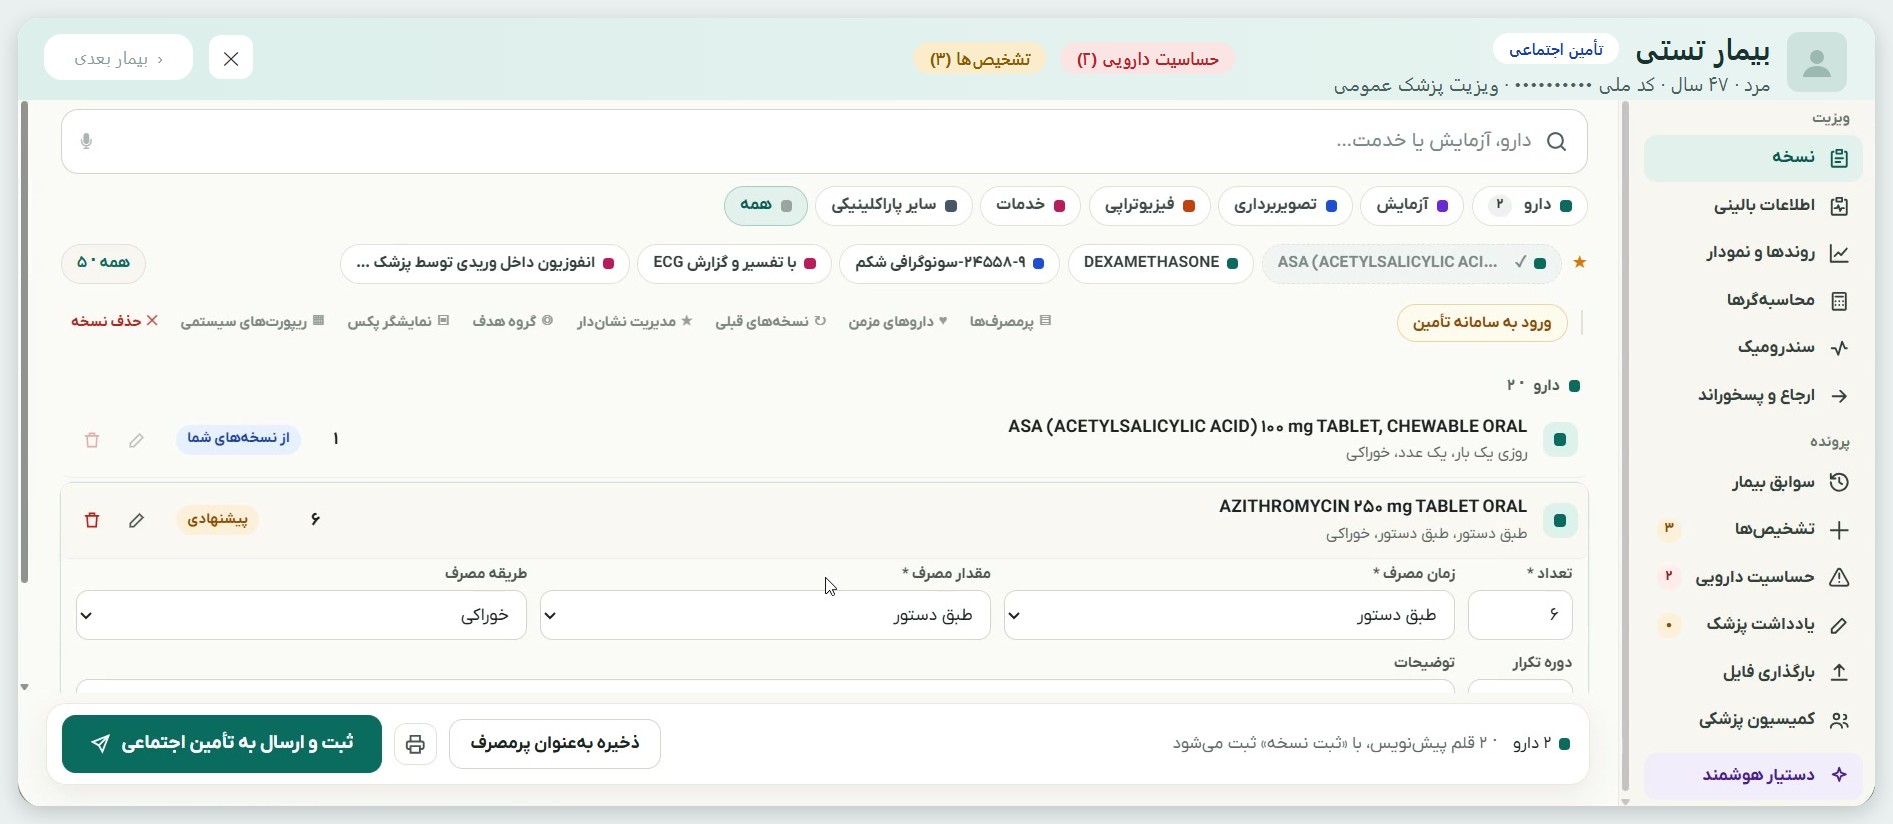
Task: Edit the ASA (ACETYLSALICYLIC ACID) row with the pencil
Action: [x=136, y=440]
